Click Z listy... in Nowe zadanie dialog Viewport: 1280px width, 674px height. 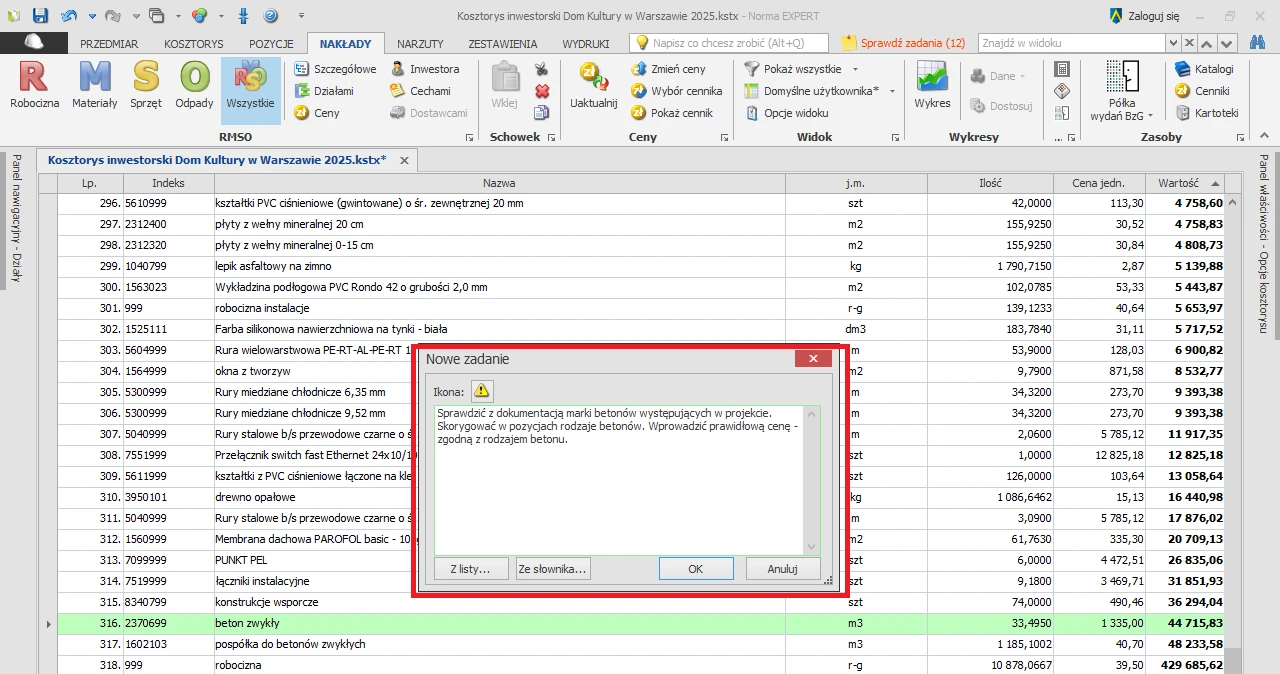coord(471,569)
